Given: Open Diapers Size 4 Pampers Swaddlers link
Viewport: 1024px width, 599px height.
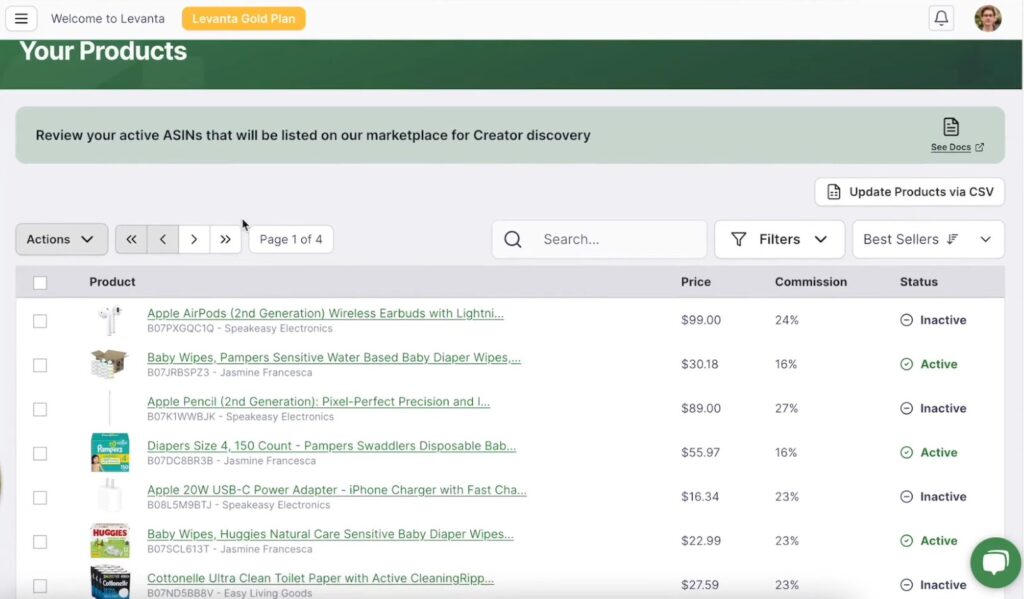Looking at the screenshot, I should click(331, 445).
